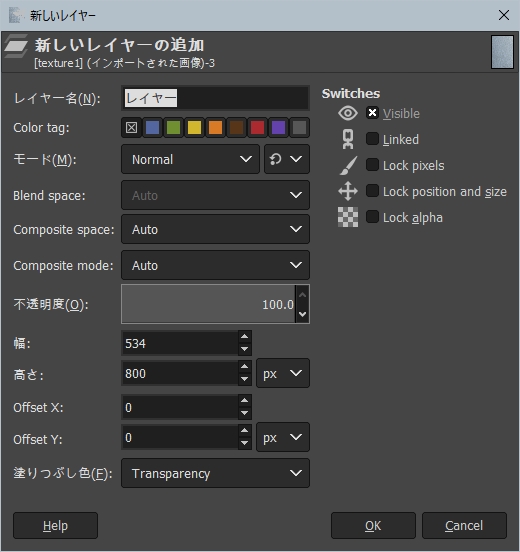
Task: Click the checkerboard icon beside Lock alpha
Action: point(348,217)
